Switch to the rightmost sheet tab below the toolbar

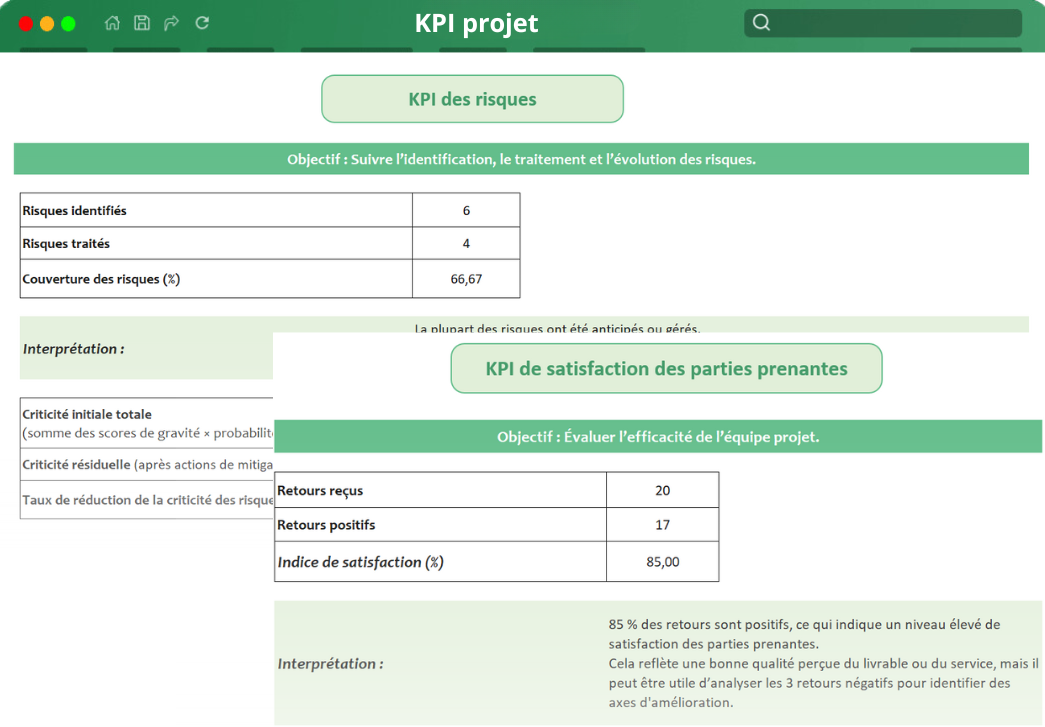(x=965, y=46)
